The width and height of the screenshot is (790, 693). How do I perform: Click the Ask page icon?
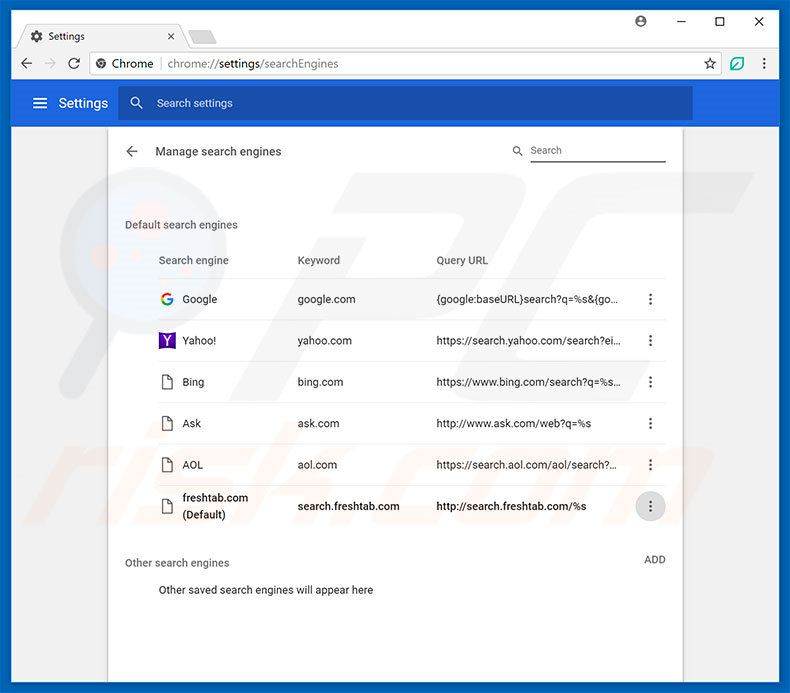click(x=167, y=423)
